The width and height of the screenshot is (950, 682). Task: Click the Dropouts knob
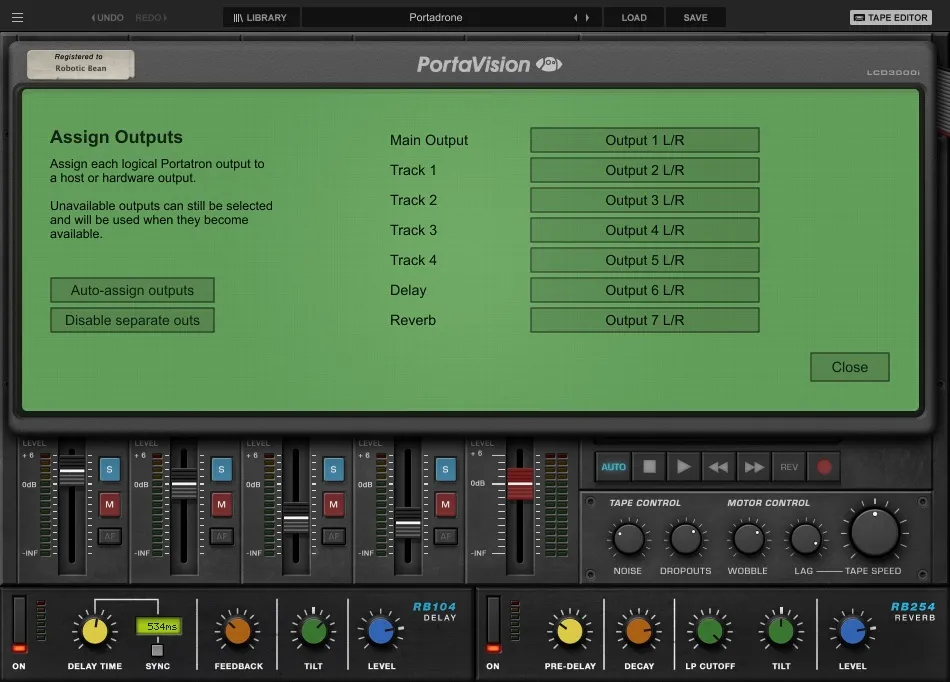point(686,540)
